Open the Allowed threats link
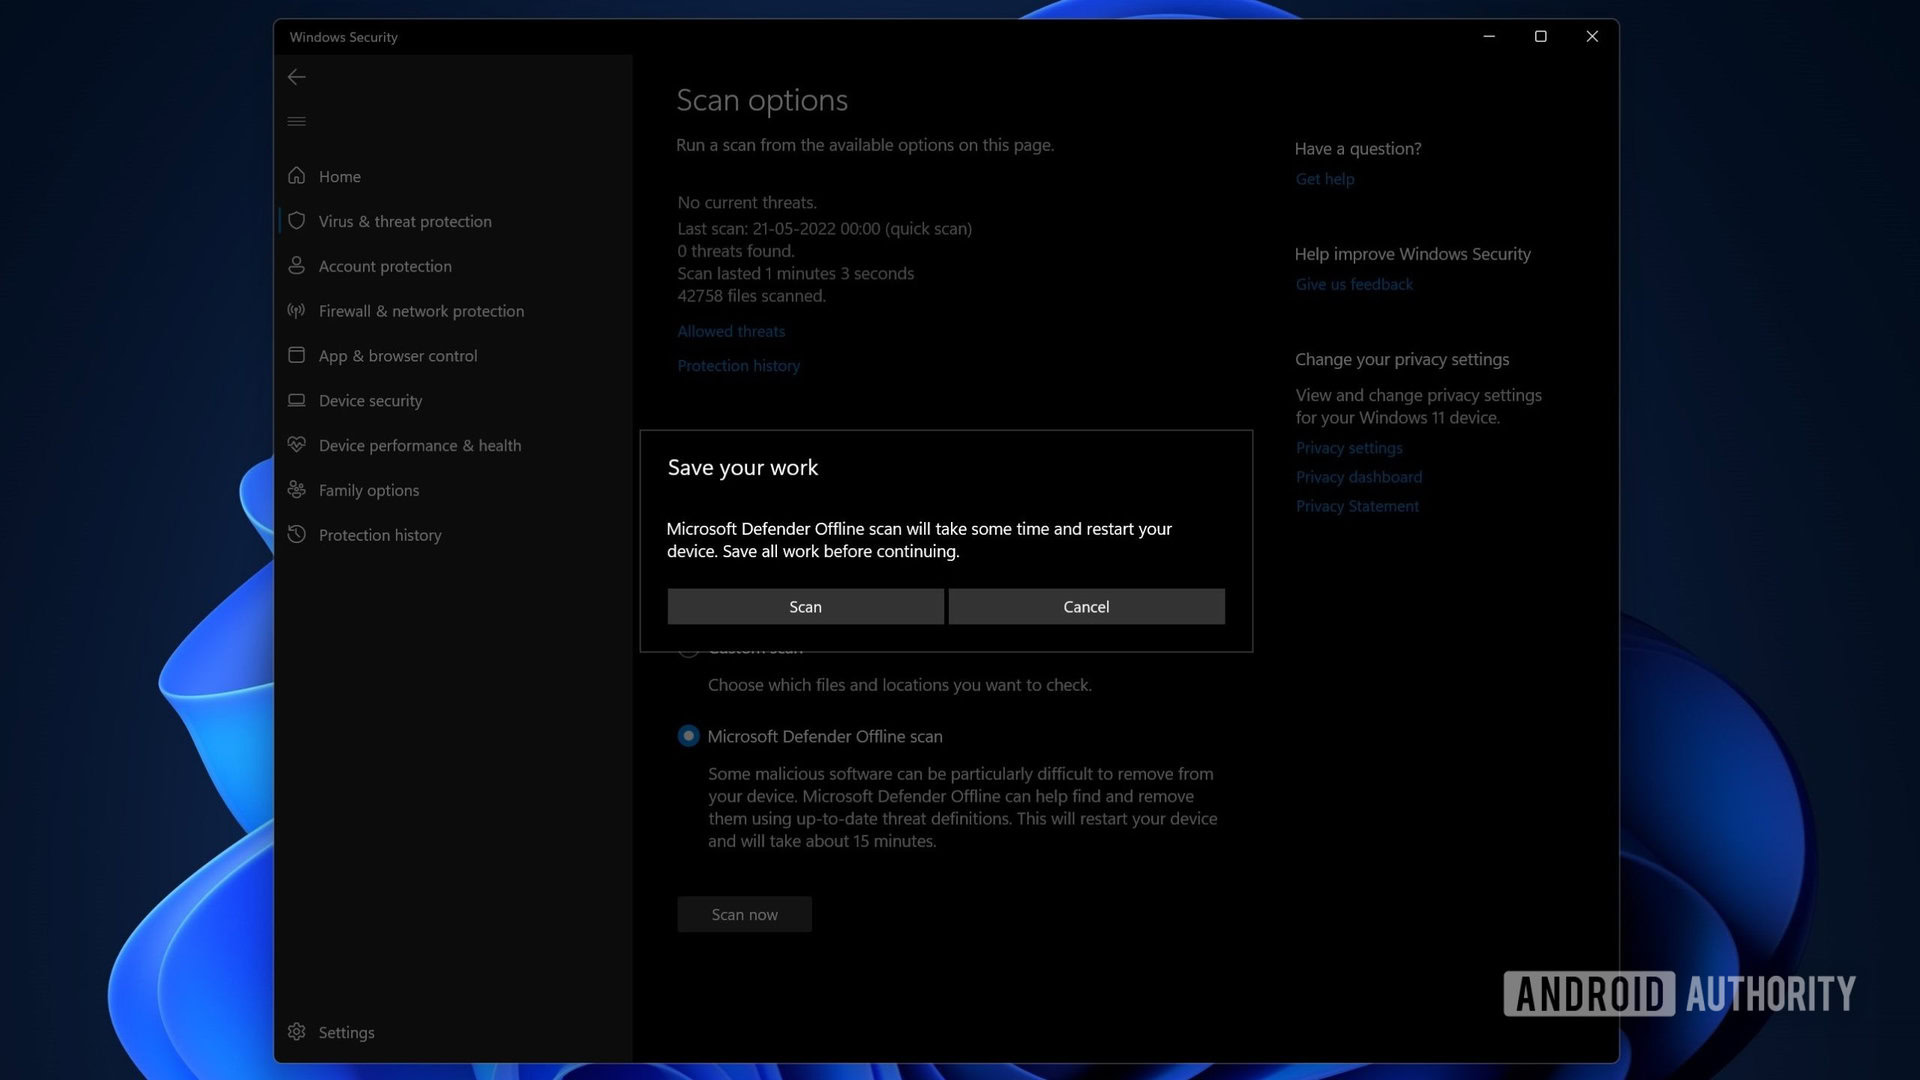The width and height of the screenshot is (1920, 1080). click(x=729, y=330)
